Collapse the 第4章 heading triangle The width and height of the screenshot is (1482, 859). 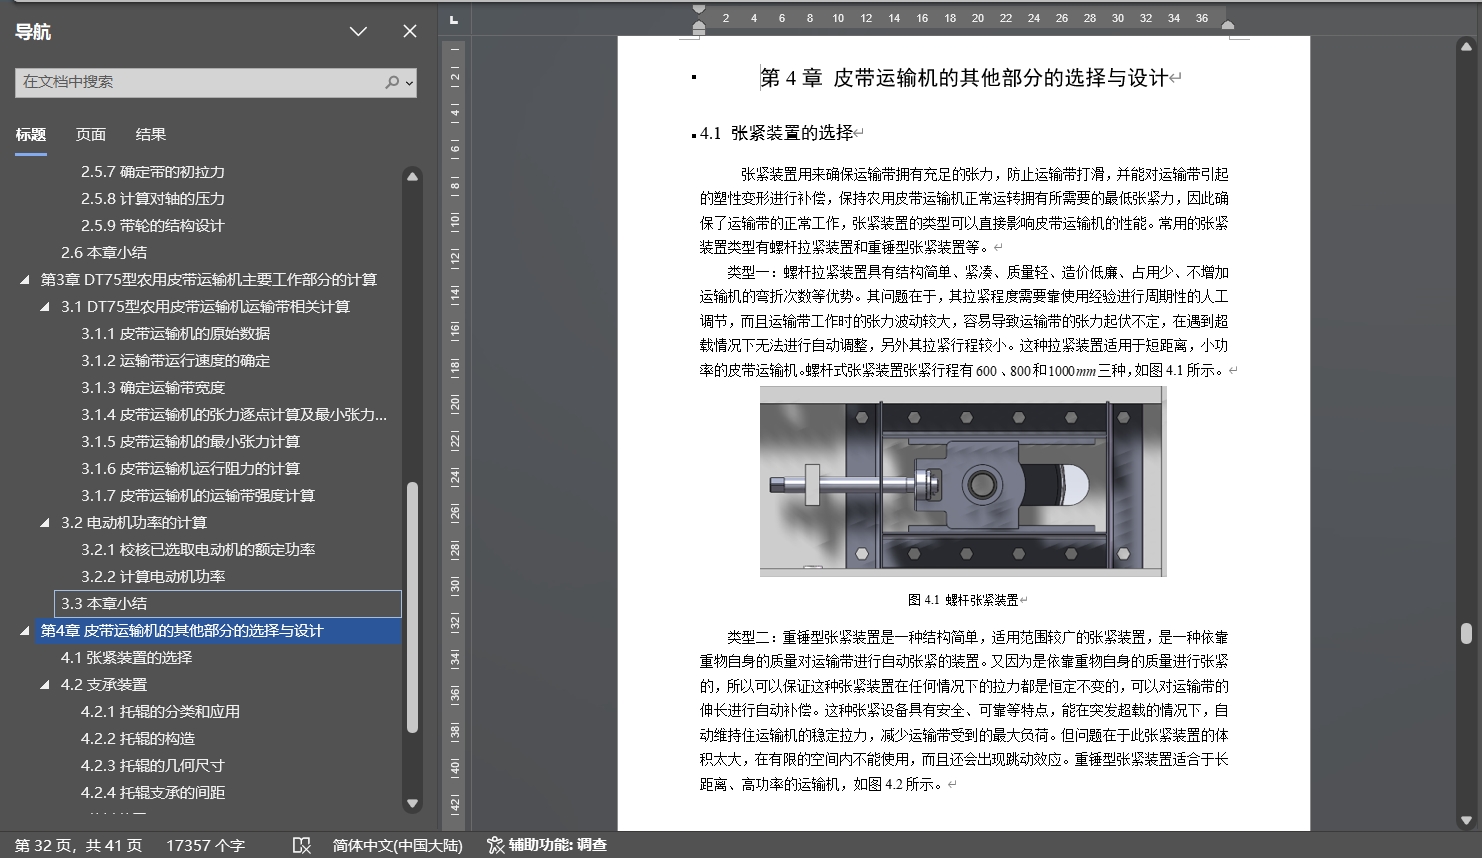[25, 631]
